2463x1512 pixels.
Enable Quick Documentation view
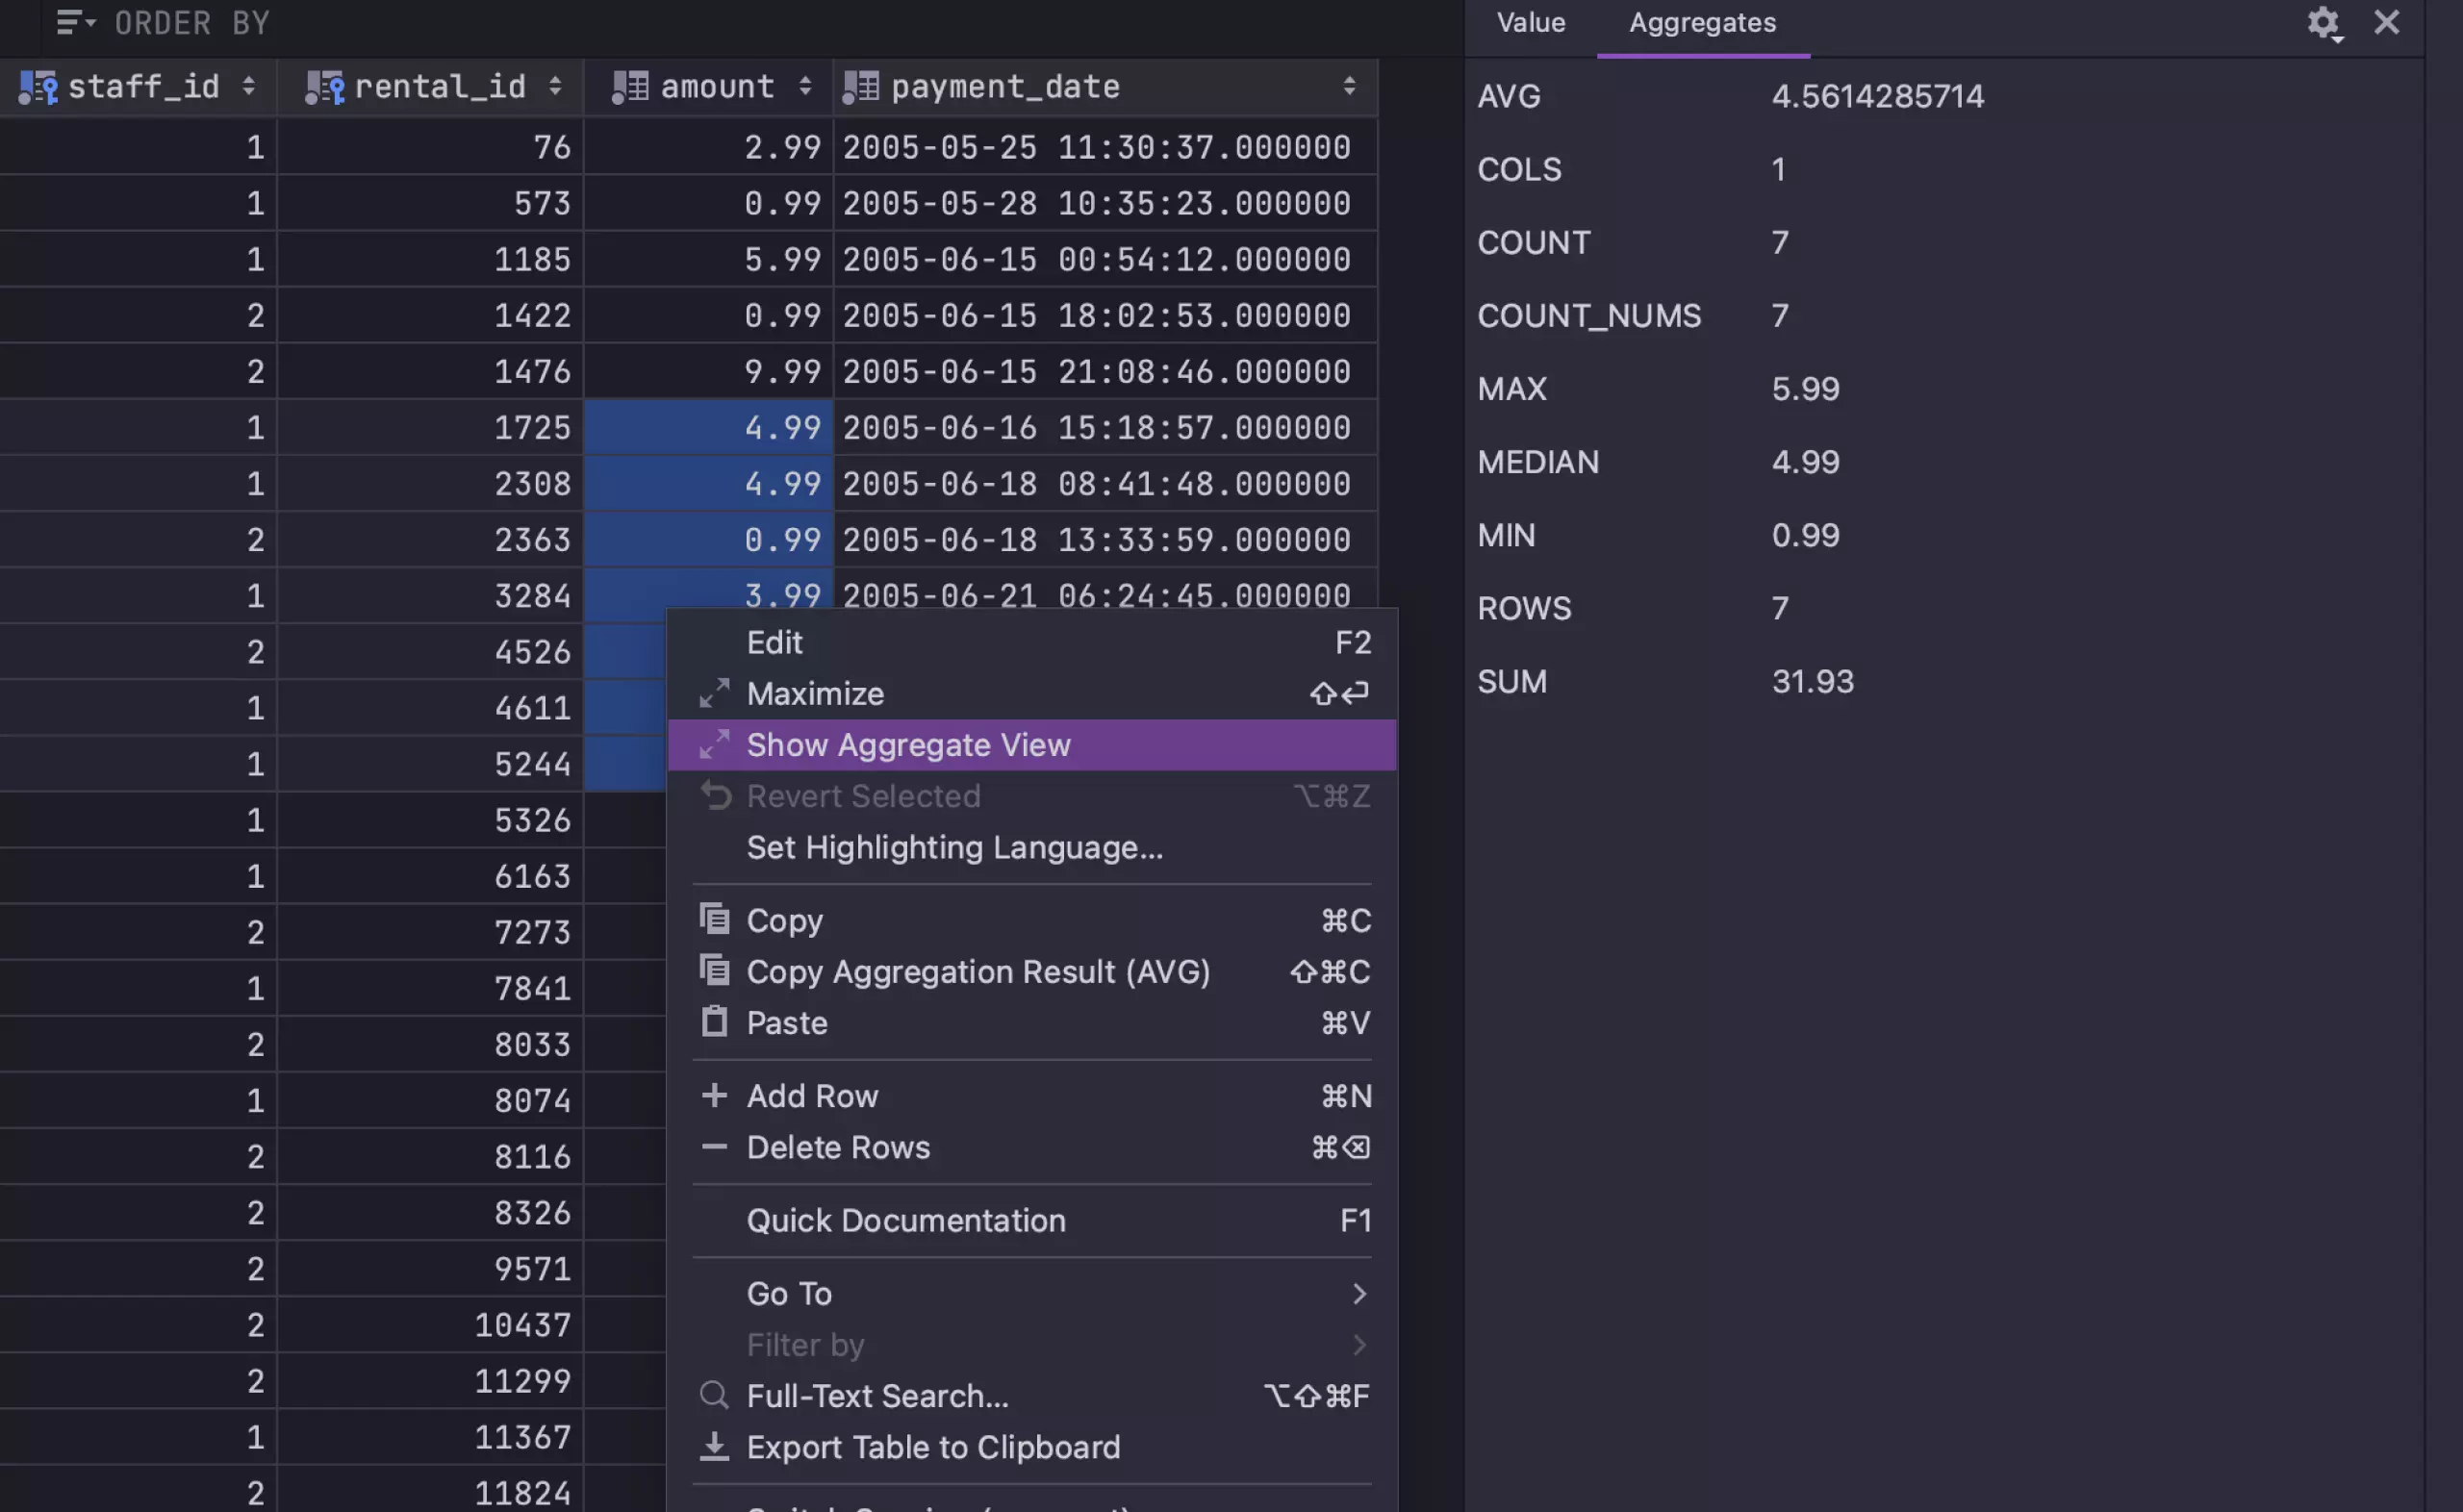[904, 1221]
